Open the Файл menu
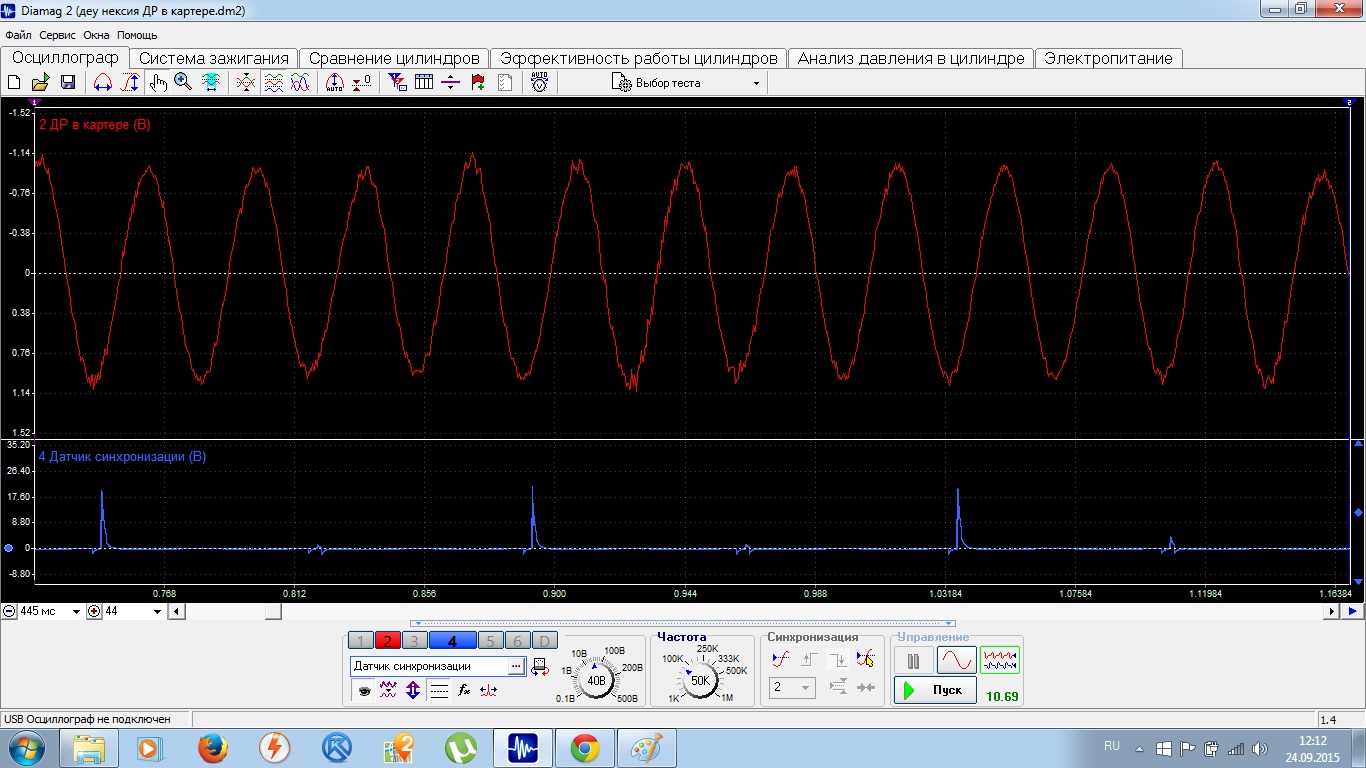 click(x=19, y=35)
